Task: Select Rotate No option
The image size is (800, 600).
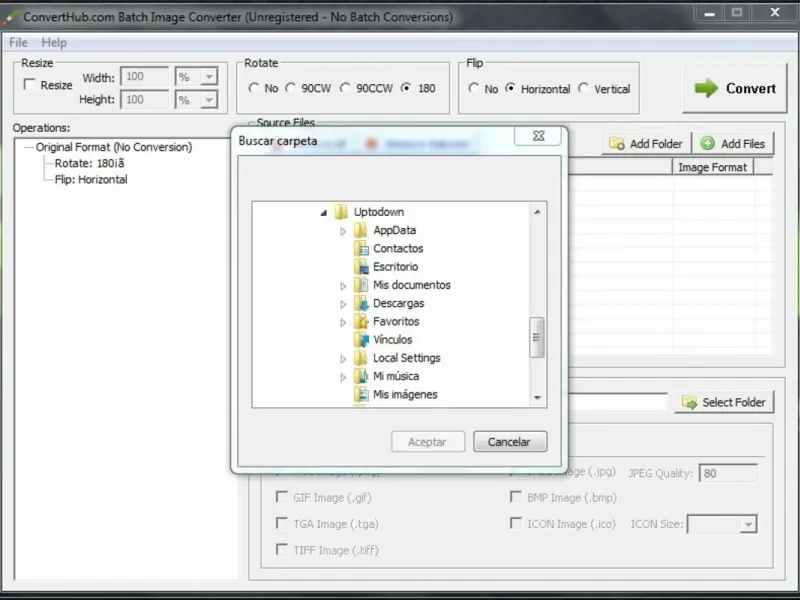Action: point(254,88)
